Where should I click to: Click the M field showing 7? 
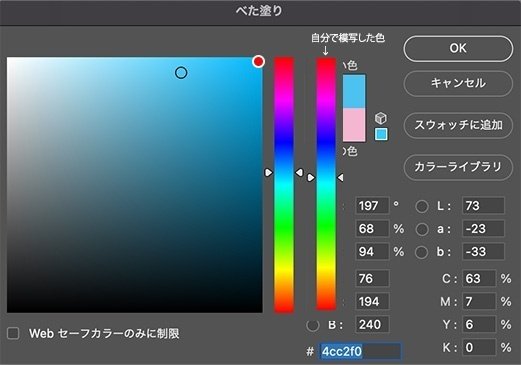[x=479, y=302]
